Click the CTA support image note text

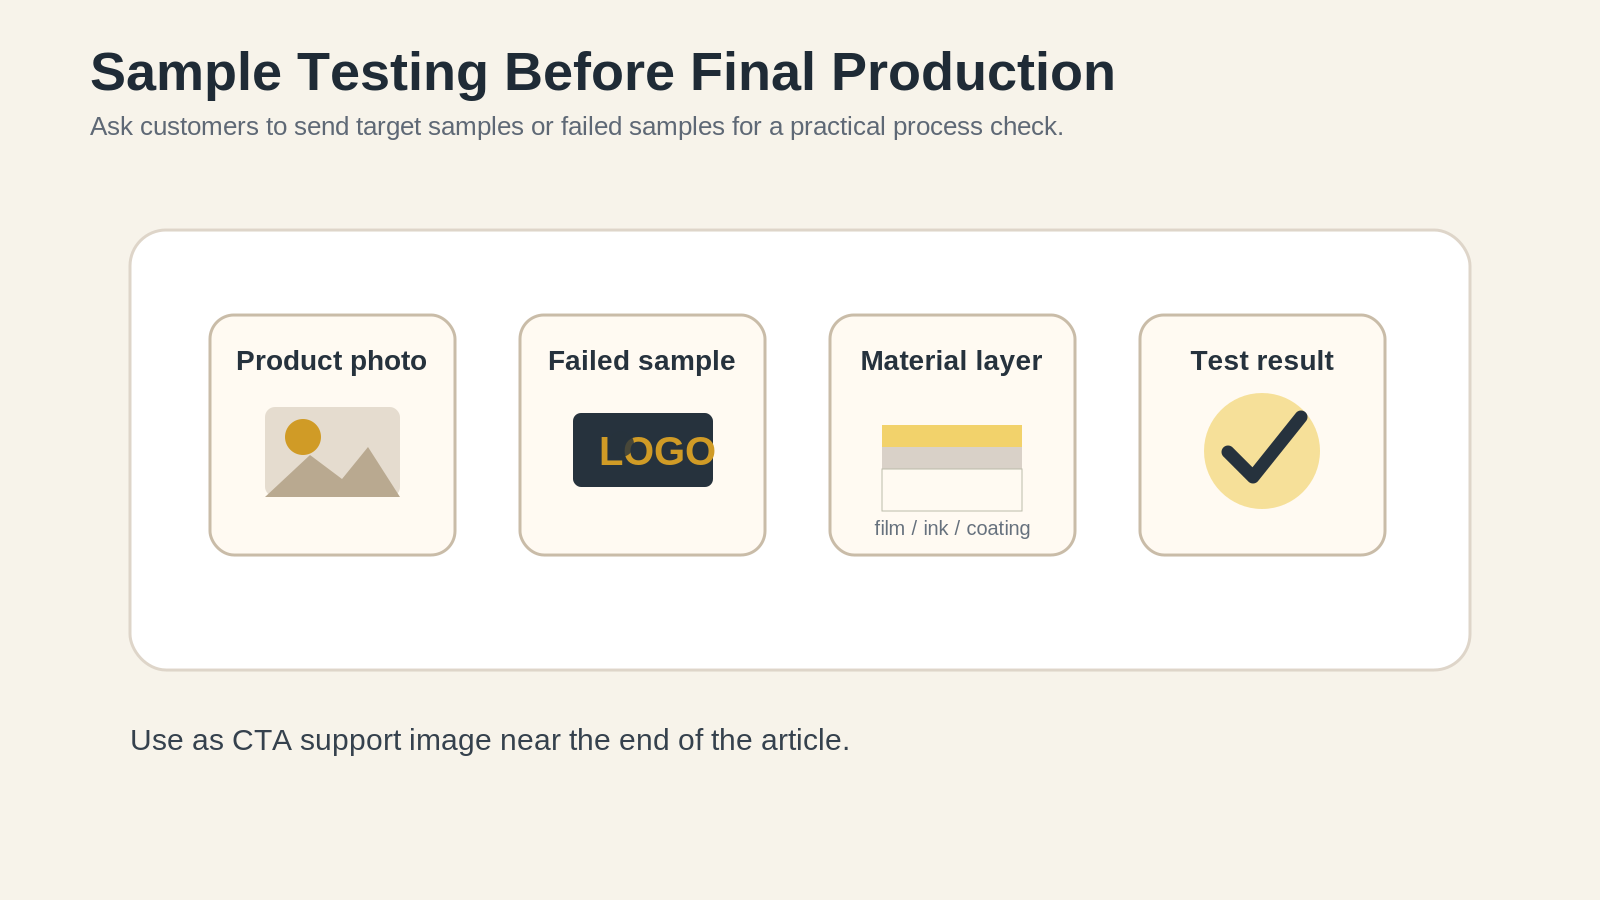(490, 740)
